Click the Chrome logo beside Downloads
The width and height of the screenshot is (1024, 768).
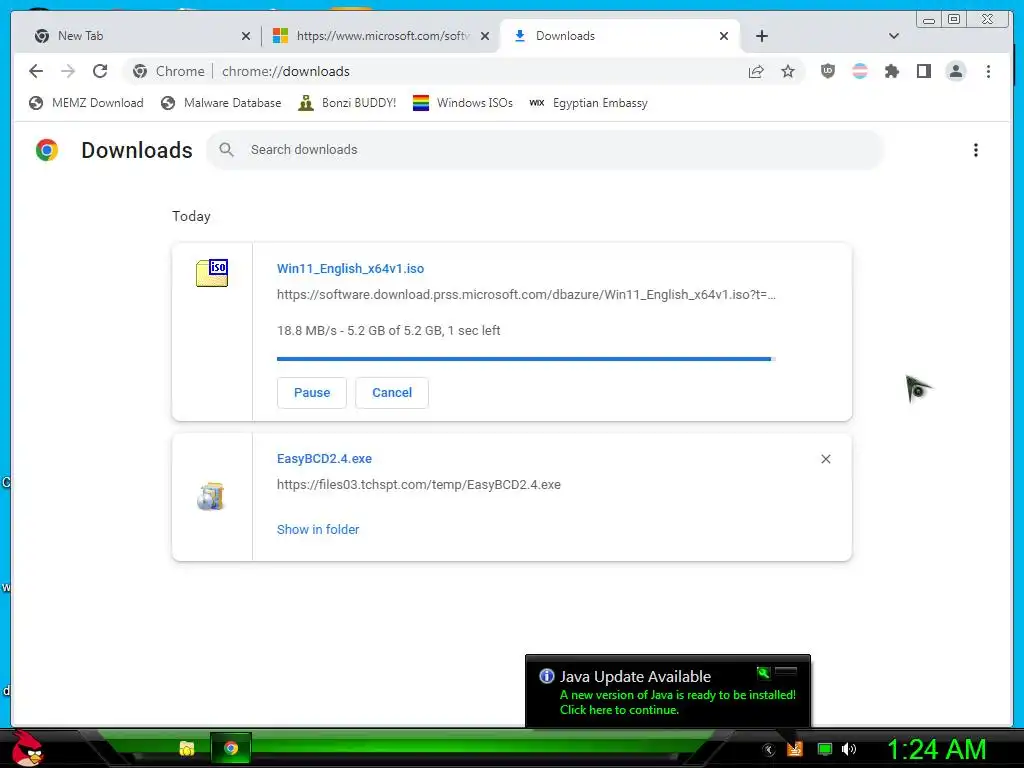(x=47, y=150)
